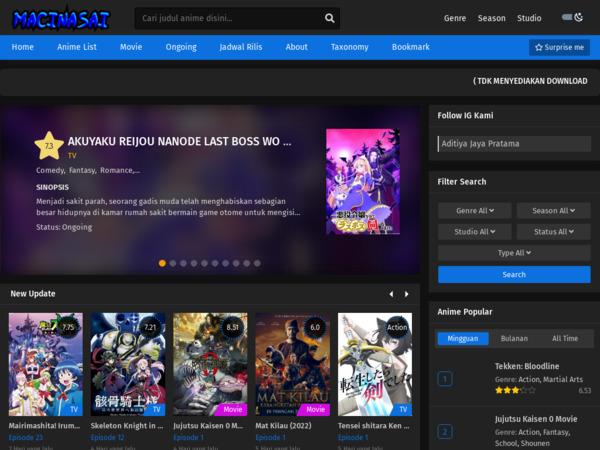Click 'Episode 23' under Mairimashita Iruma
600x450 pixels.
(x=26, y=437)
